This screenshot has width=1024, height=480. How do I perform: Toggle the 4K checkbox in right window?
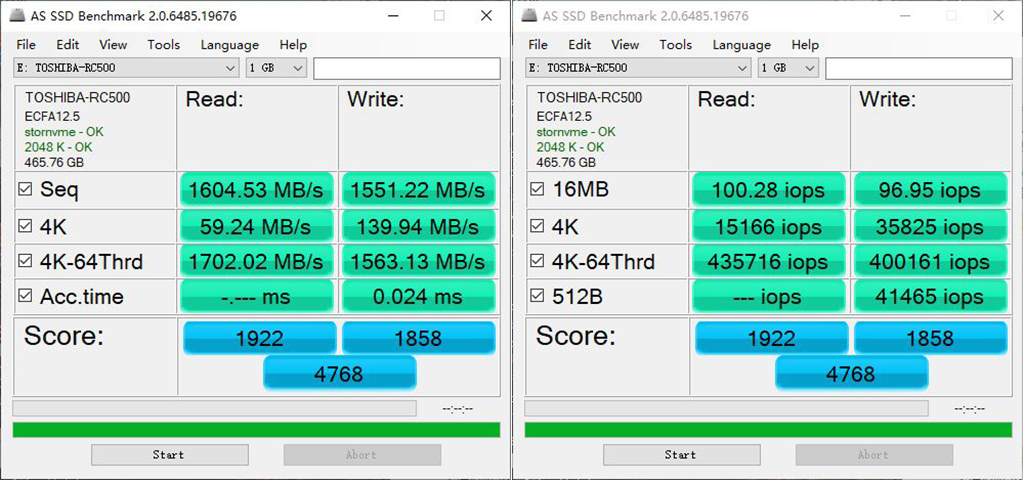click(x=537, y=226)
